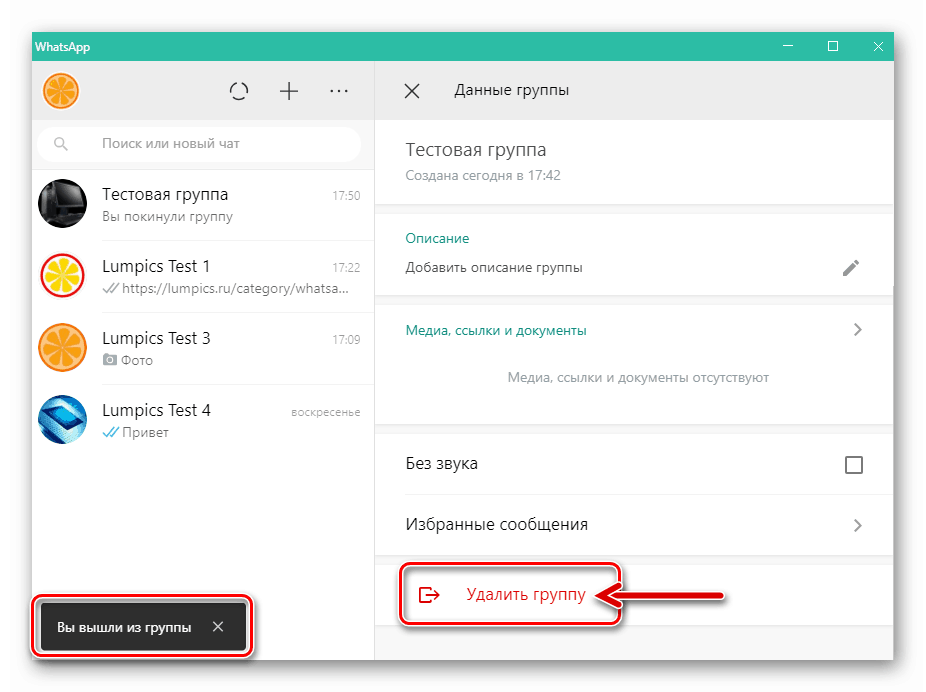The width and height of the screenshot is (926, 692).
Task: Click the Описание heading
Action: pos(437,239)
